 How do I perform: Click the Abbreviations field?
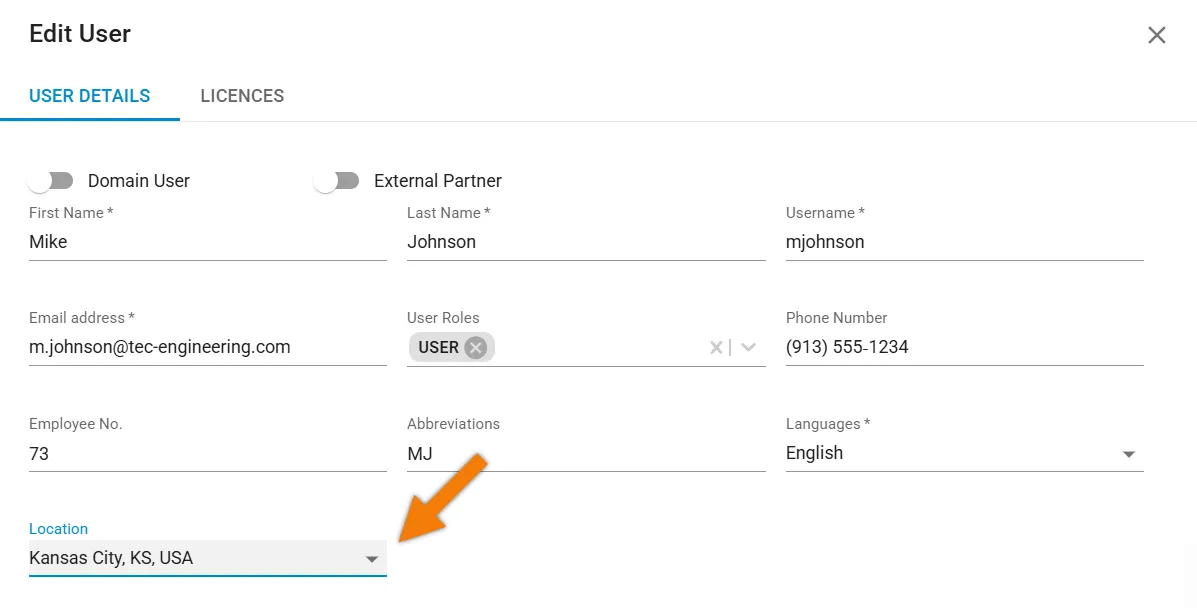coord(586,454)
